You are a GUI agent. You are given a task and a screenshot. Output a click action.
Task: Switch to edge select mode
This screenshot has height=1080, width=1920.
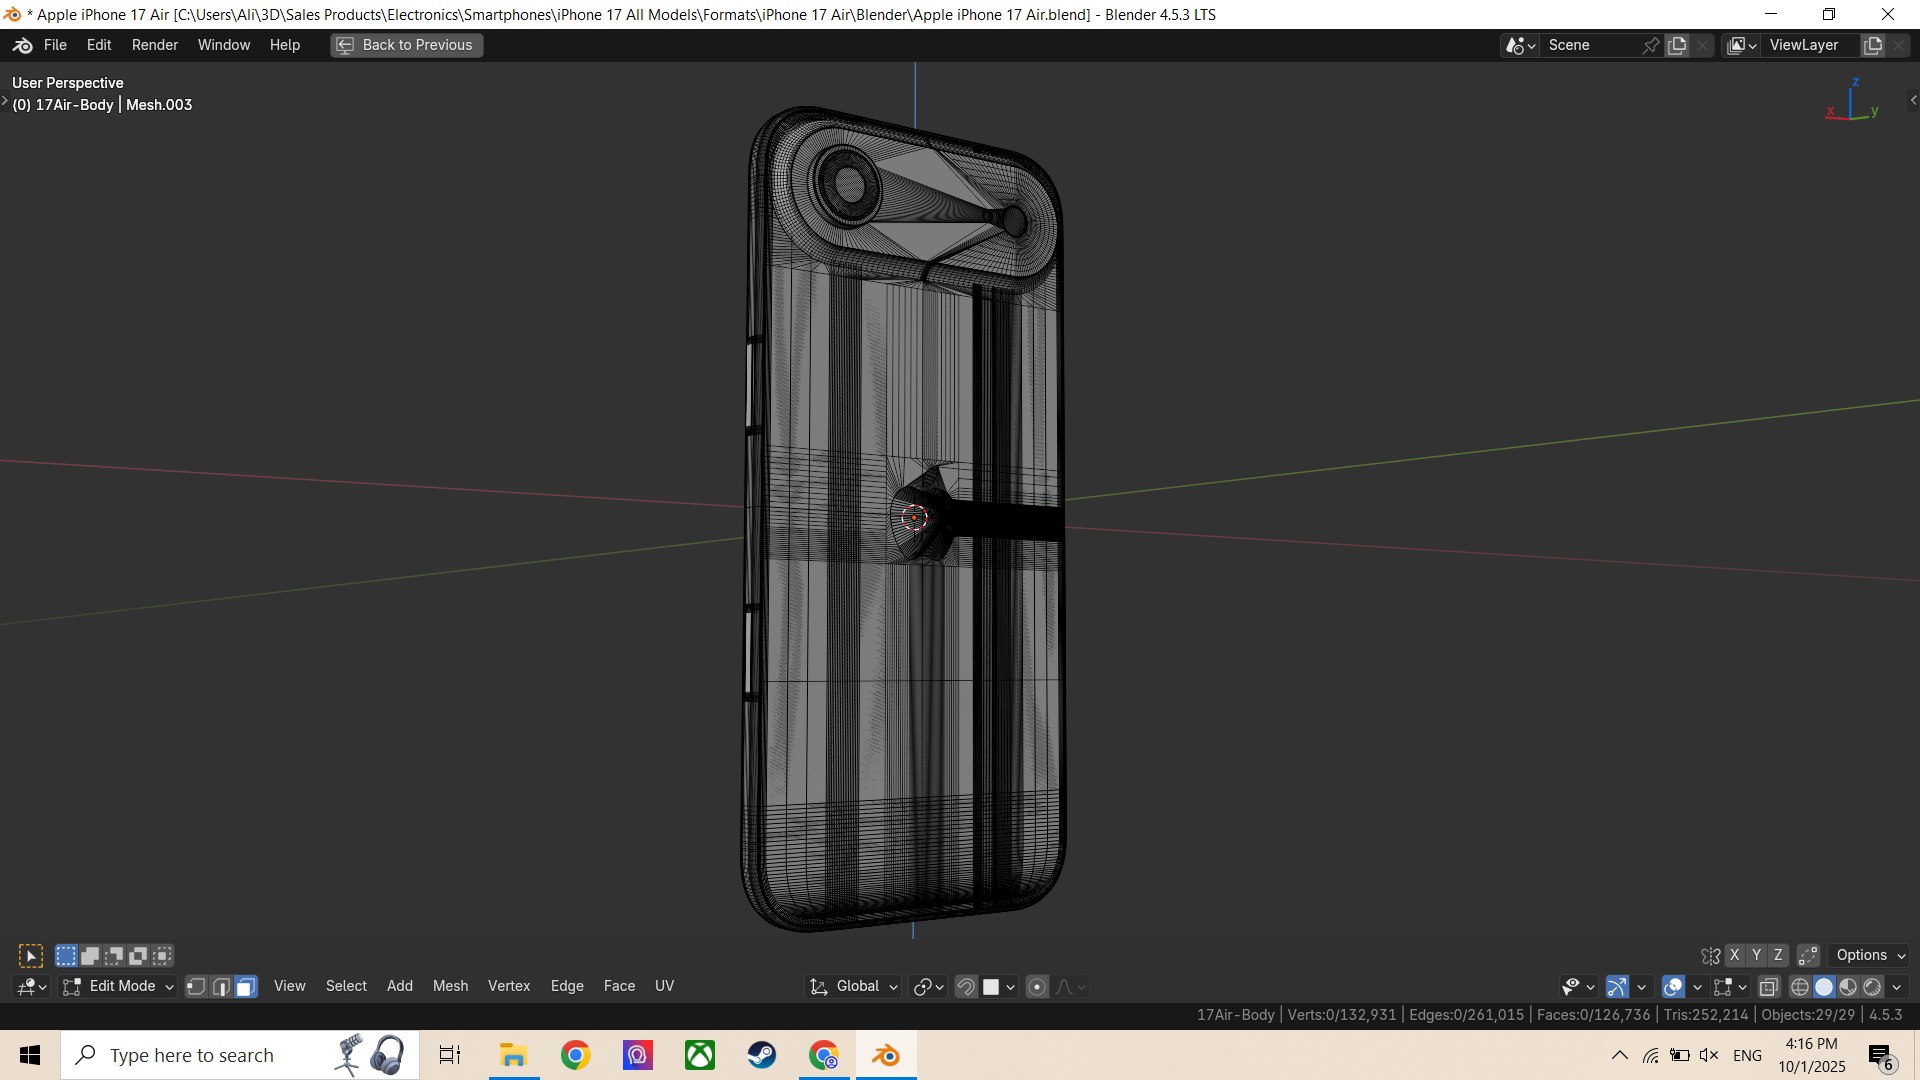pyautogui.click(x=221, y=987)
